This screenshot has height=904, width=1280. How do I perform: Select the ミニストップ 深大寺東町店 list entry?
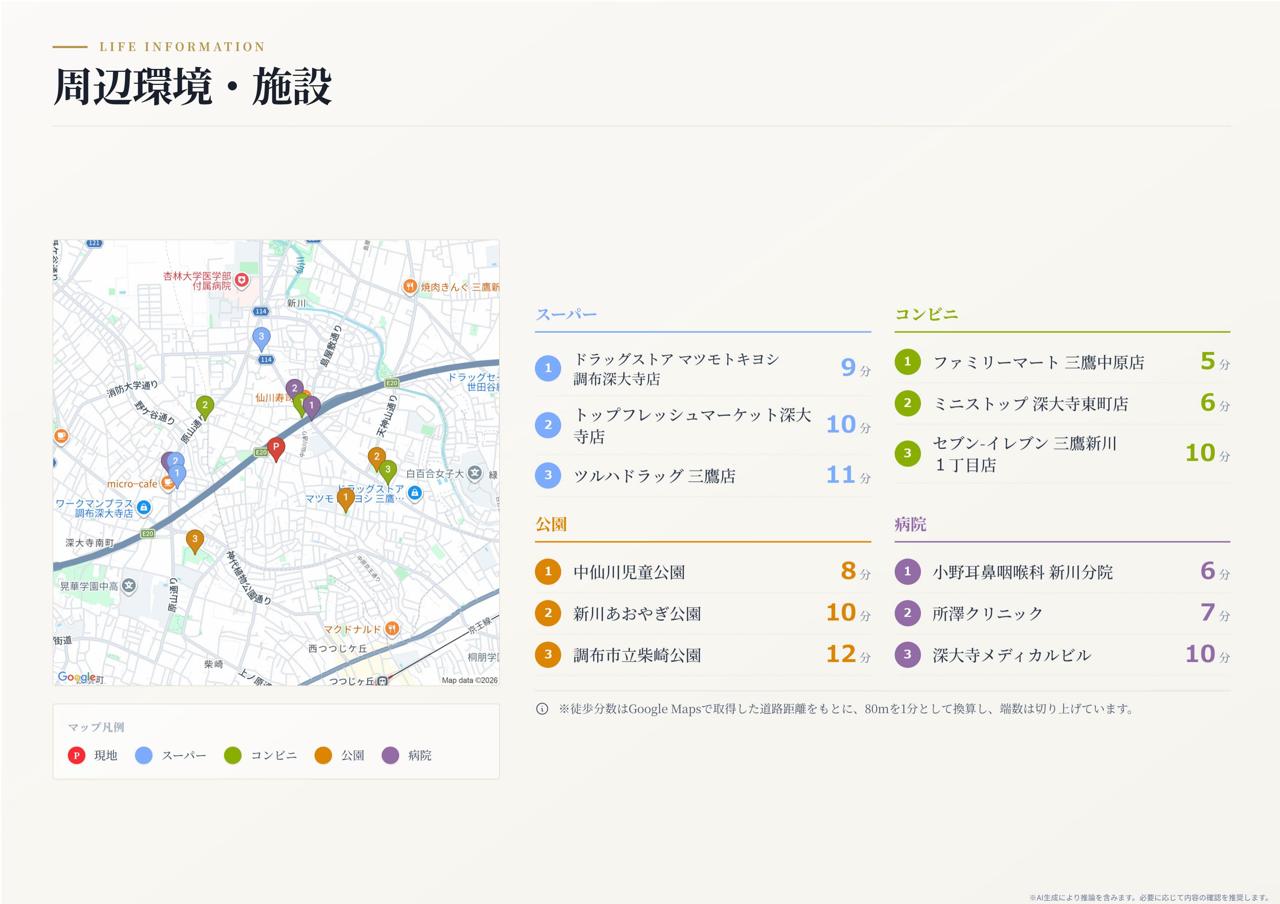pyautogui.click(x=1062, y=404)
